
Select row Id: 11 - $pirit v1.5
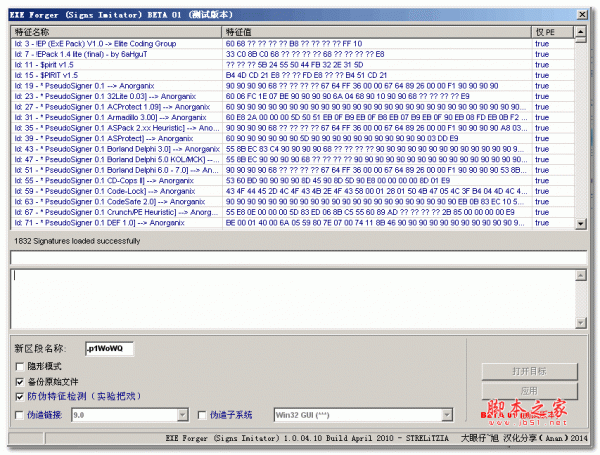293,65
